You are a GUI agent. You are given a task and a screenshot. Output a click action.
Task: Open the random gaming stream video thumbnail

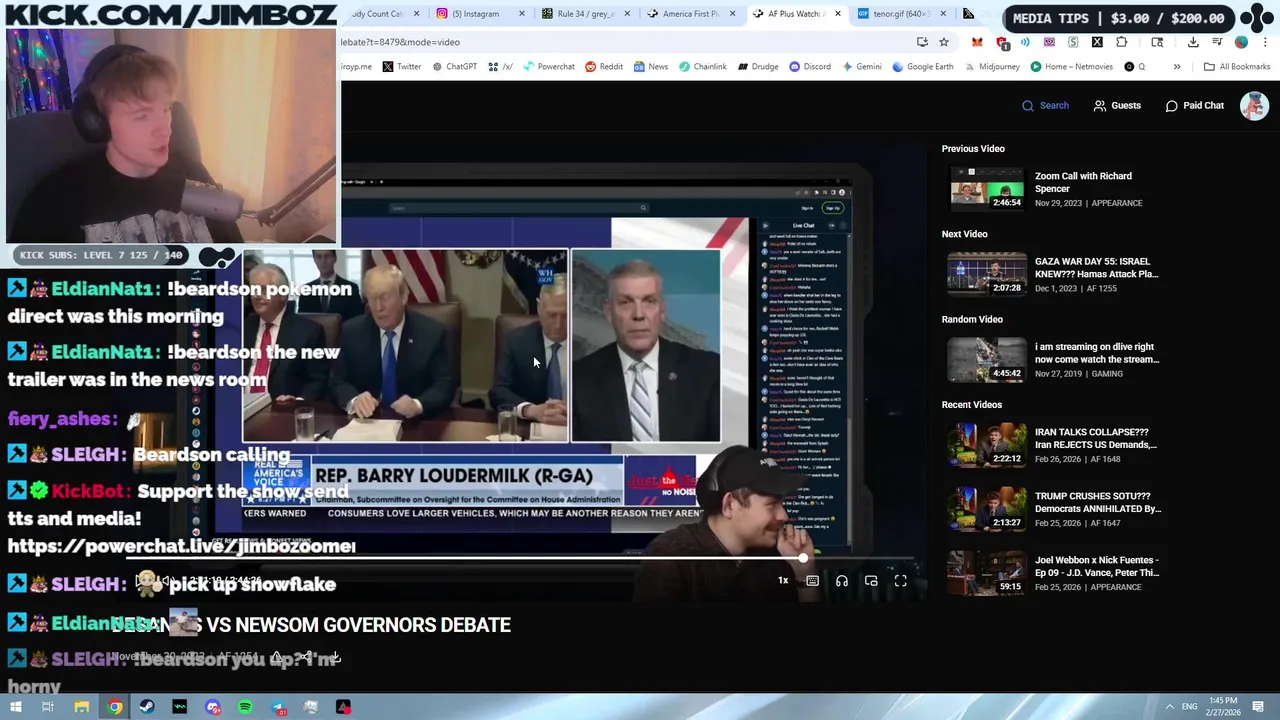(987, 360)
